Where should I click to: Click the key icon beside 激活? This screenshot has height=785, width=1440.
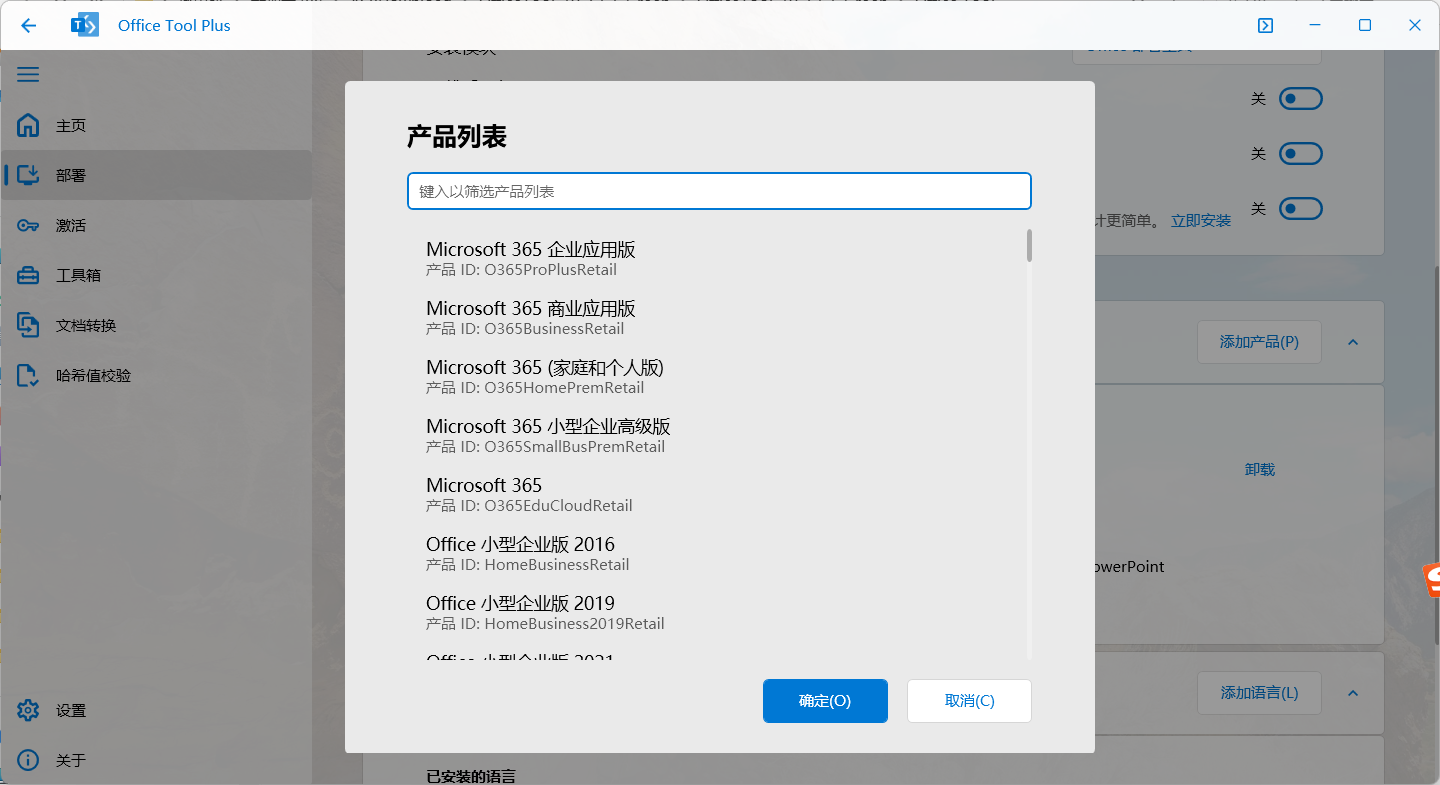28,225
